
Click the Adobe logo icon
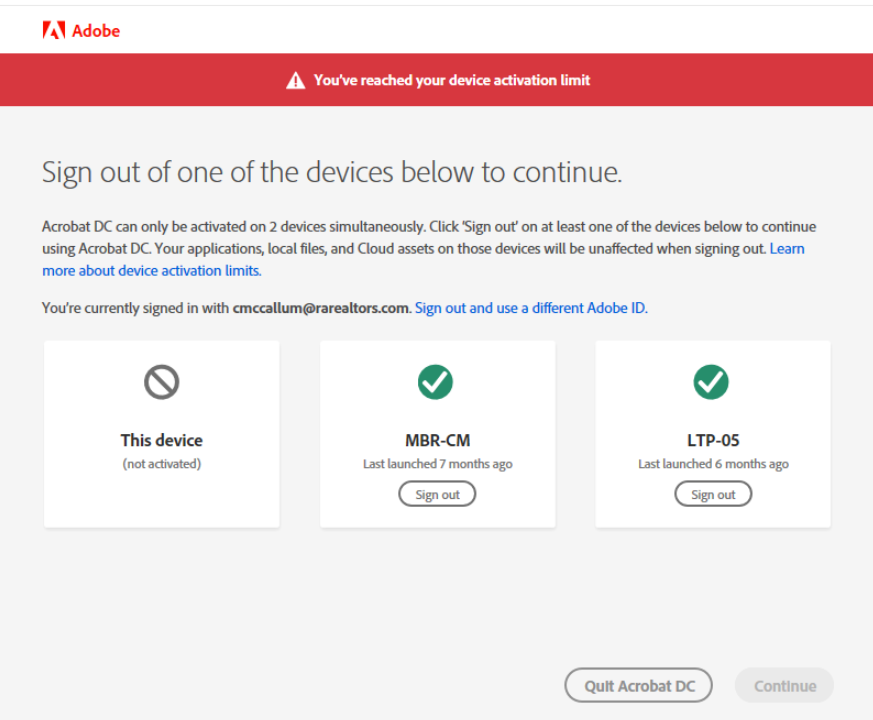54,31
